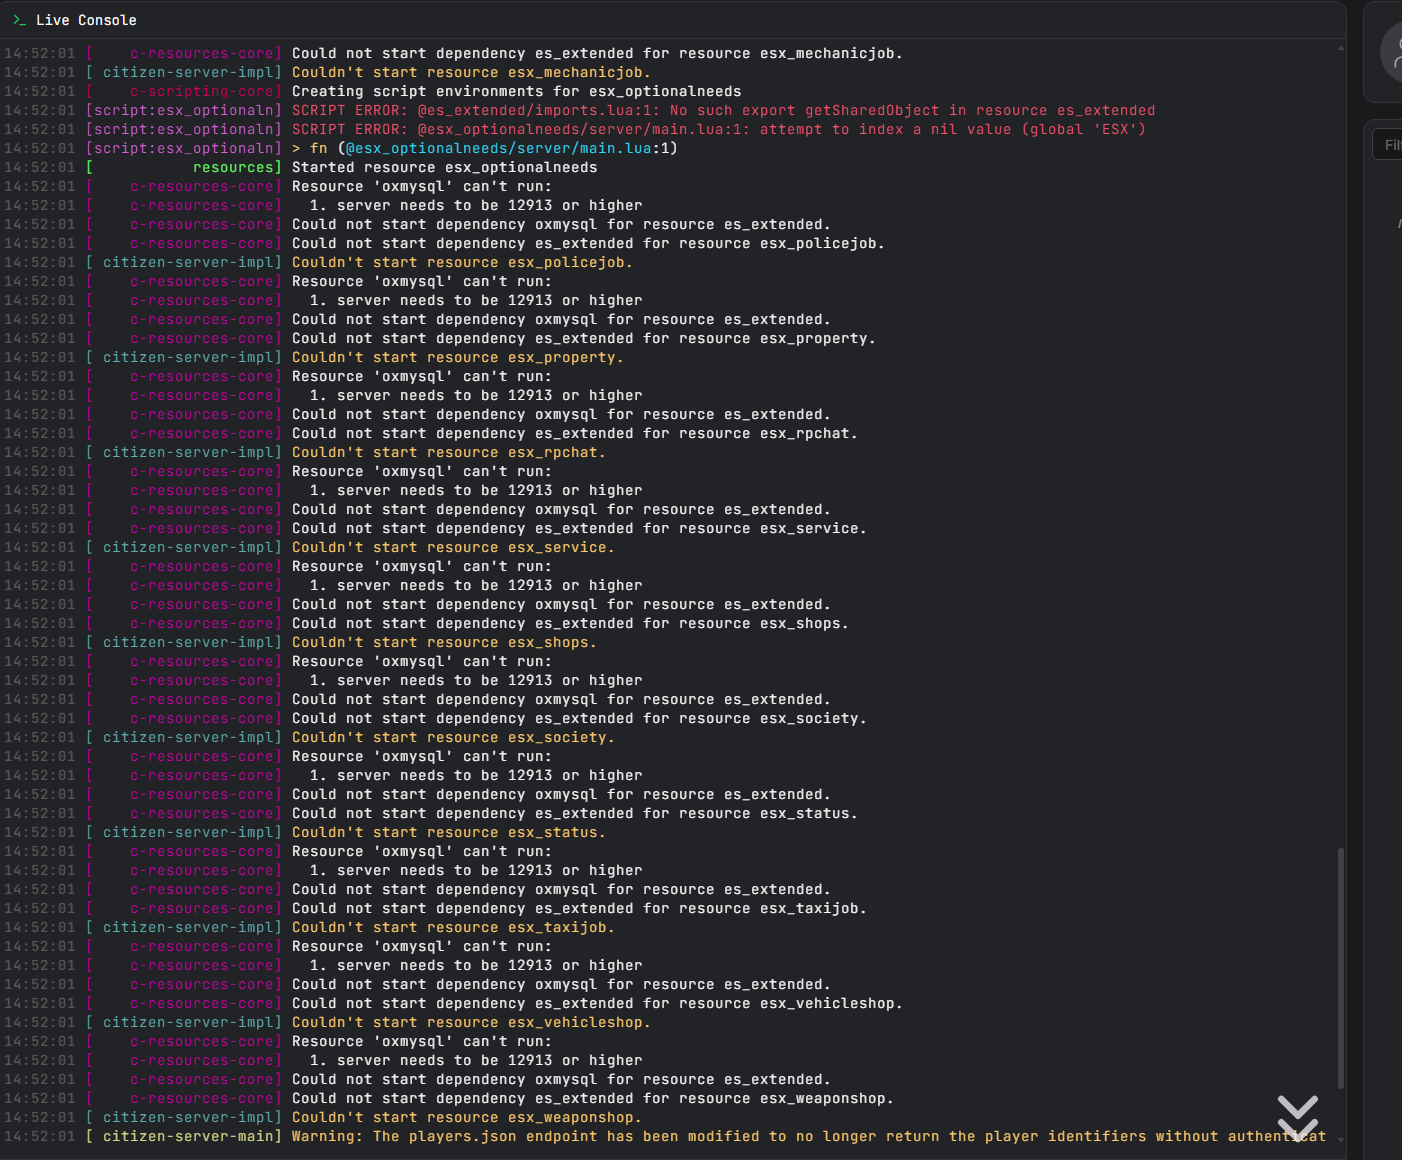Click dependency error line for resource esx_vehicleshop
Screen dimensions: 1402x1160
tap(597, 1003)
